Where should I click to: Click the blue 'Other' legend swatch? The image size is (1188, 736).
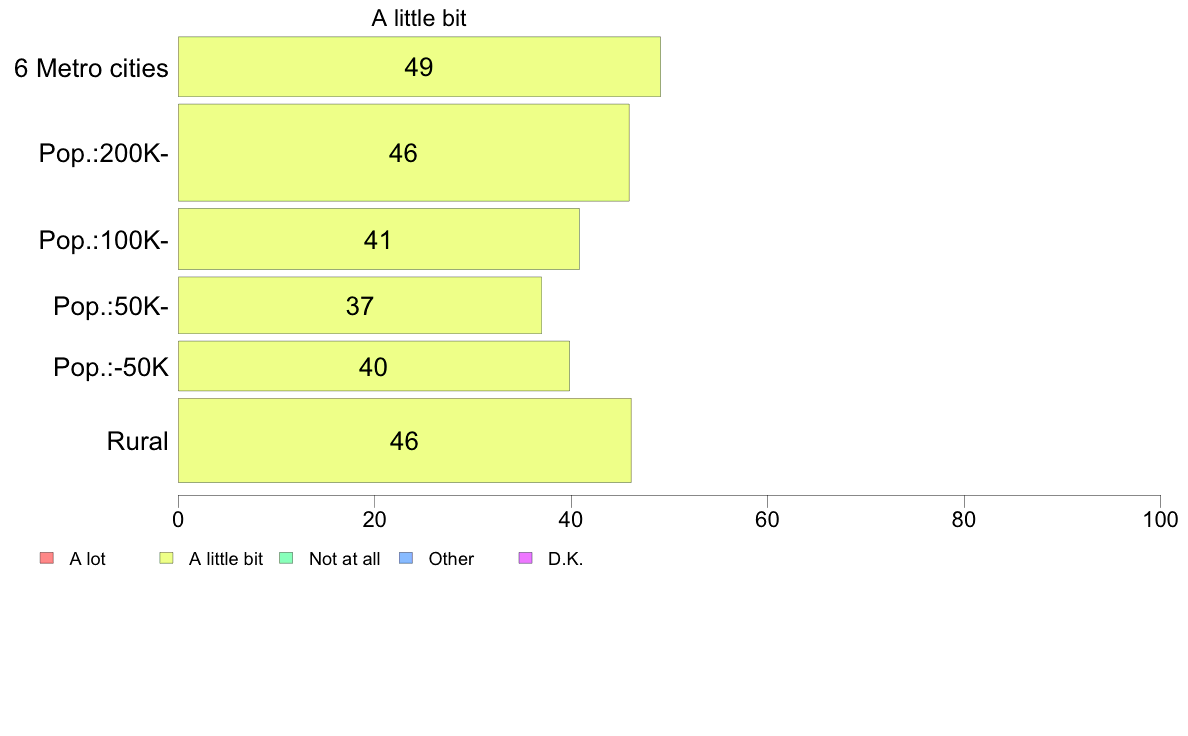pos(405,559)
